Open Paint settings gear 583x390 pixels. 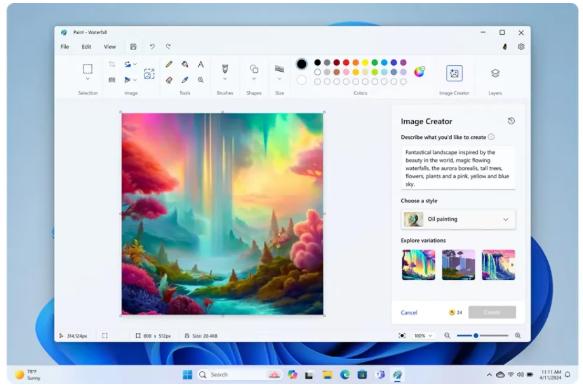[x=521, y=46]
